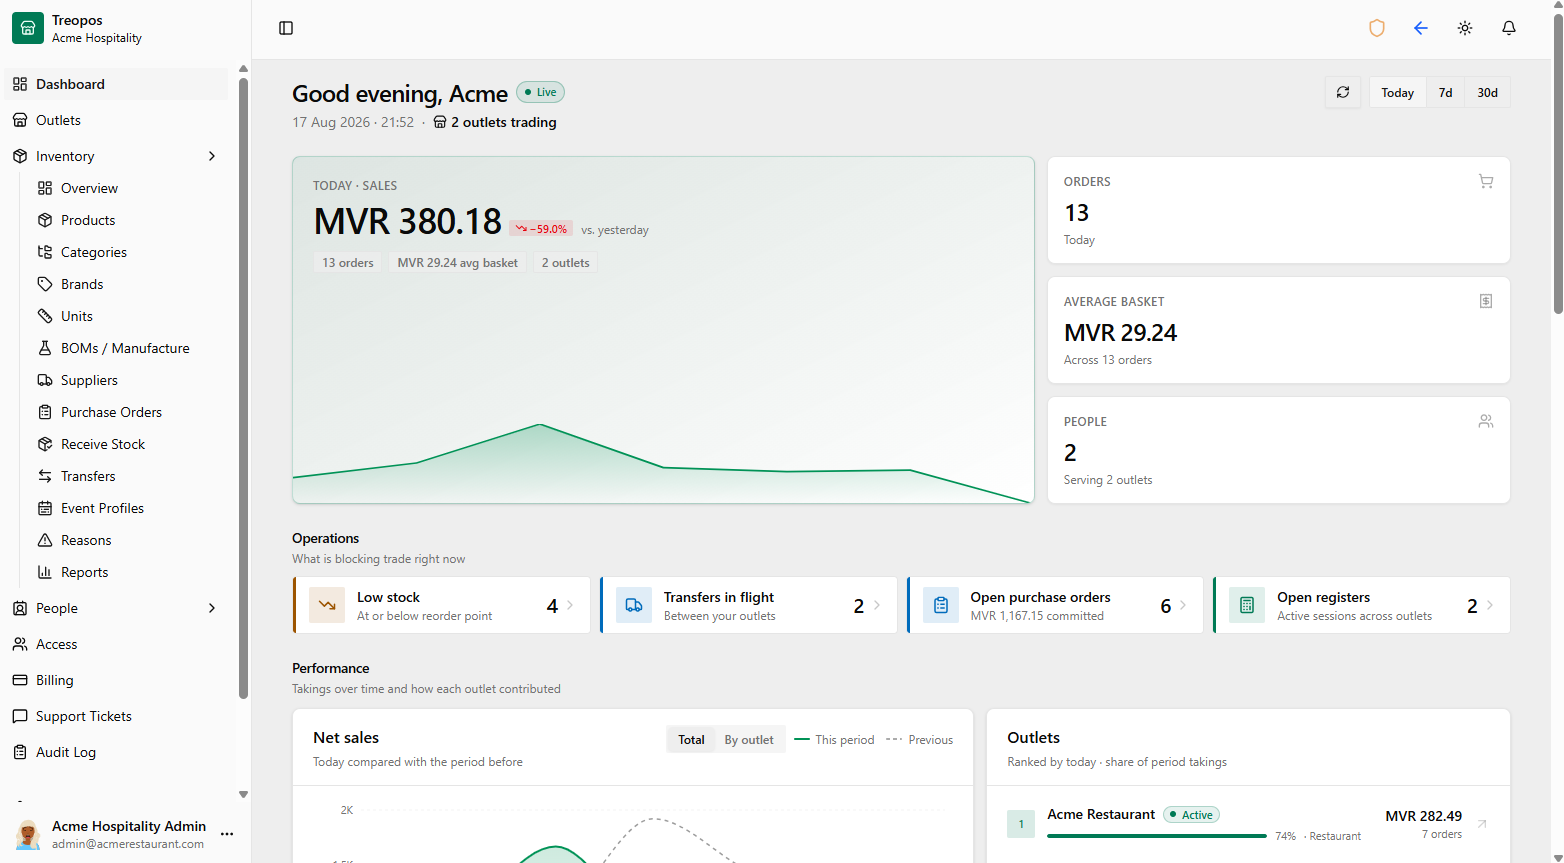The height and width of the screenshot is (863, 1564).
Task: Expand the People section chevron
Action: (211, 608)
